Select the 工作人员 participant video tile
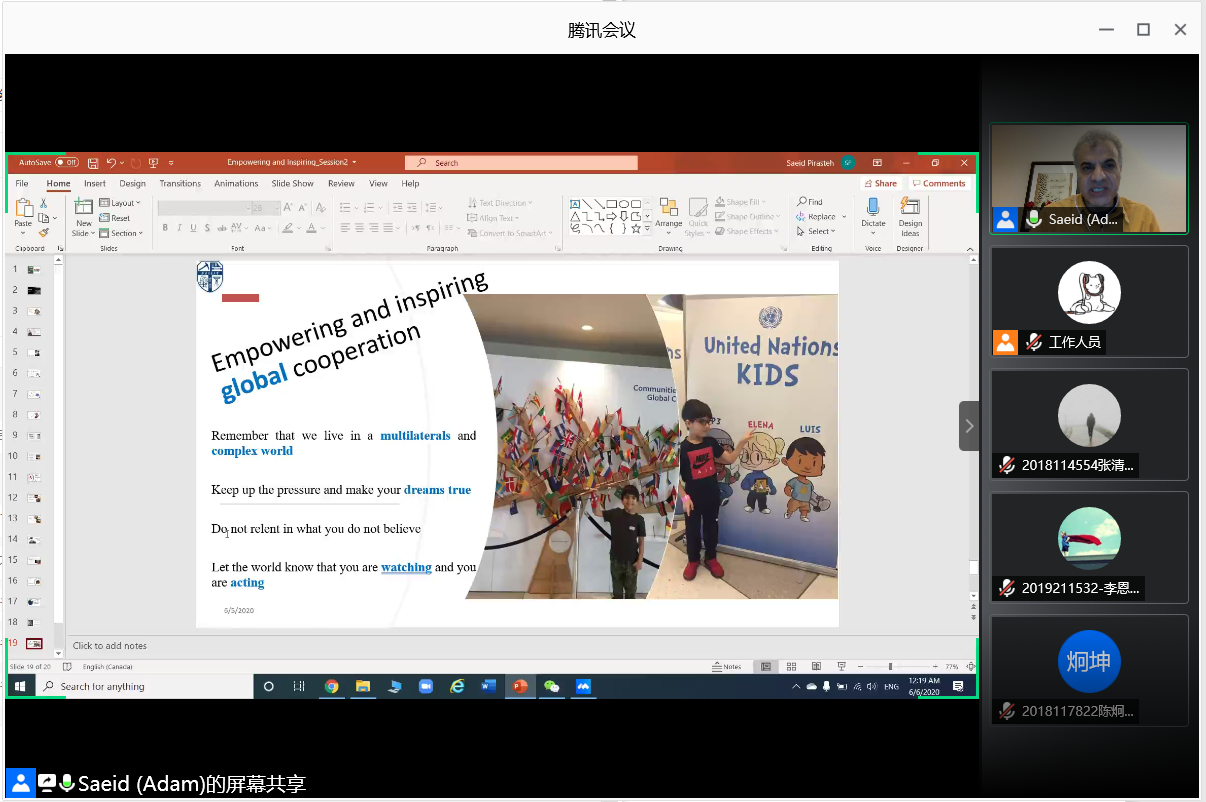Image resolution: width=1206 pixels, height=802 pixels. click(x=1089, y=302)
